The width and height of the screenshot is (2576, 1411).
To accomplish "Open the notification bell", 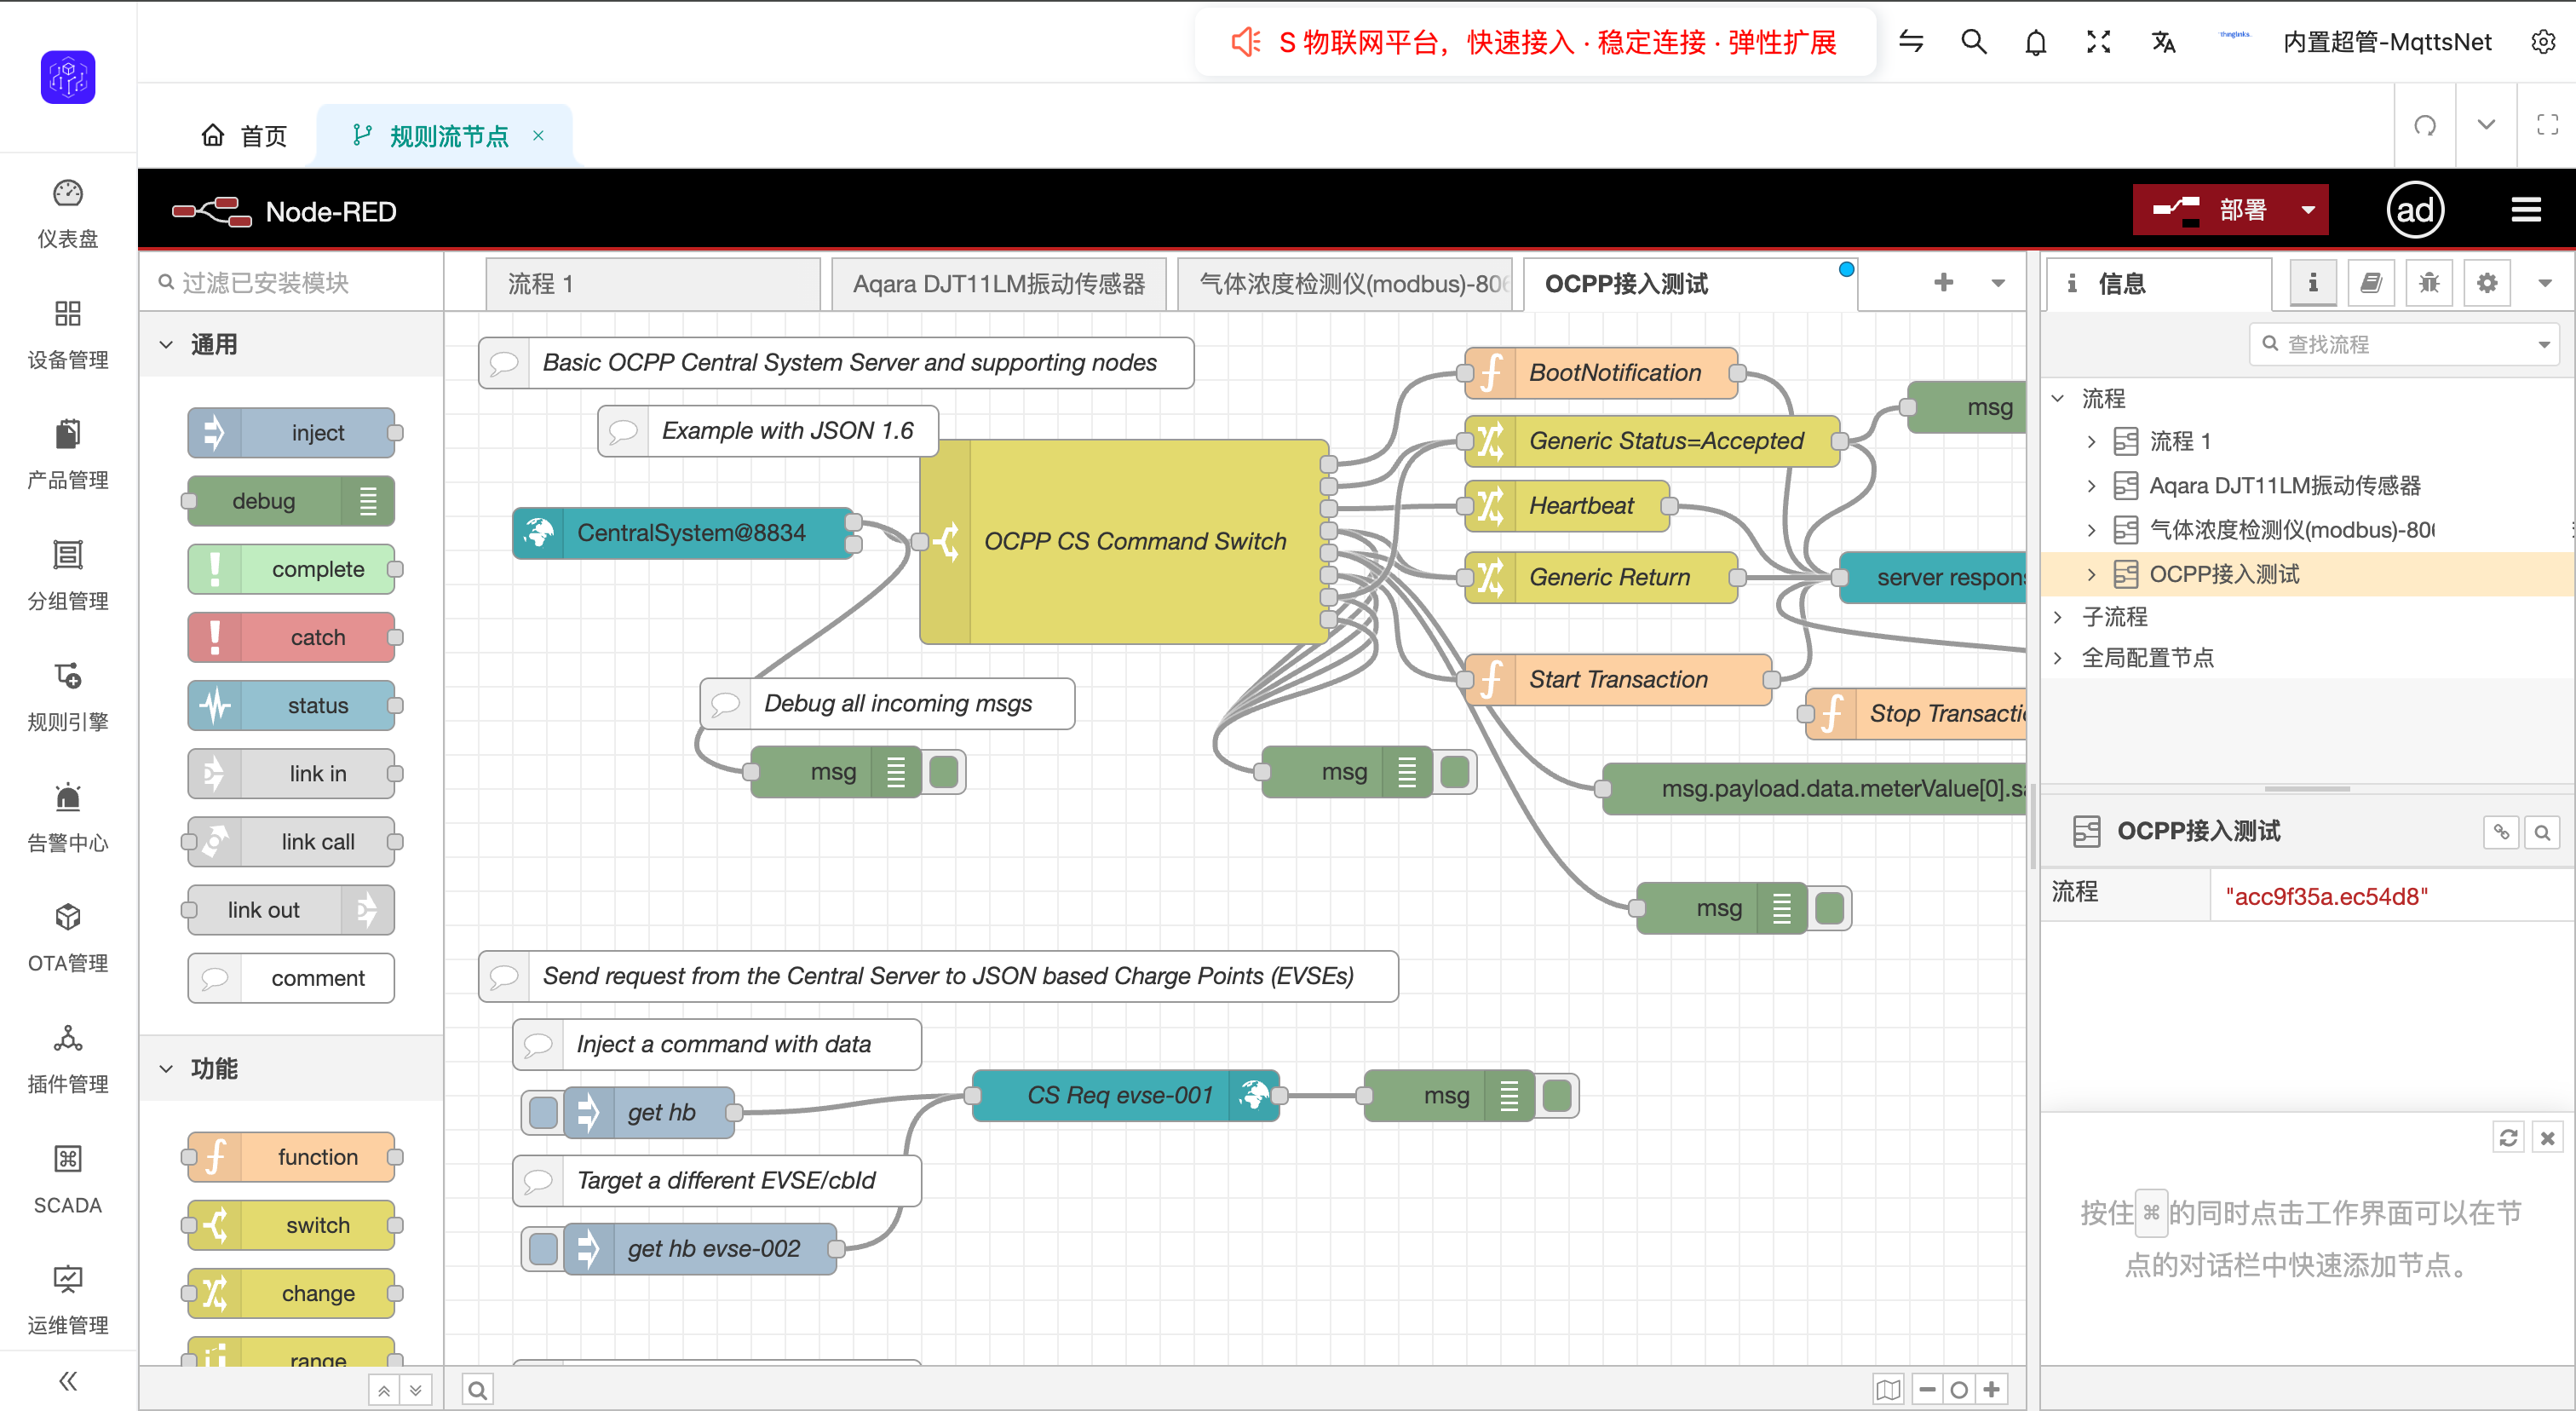I will click(x=2036, y=42).
